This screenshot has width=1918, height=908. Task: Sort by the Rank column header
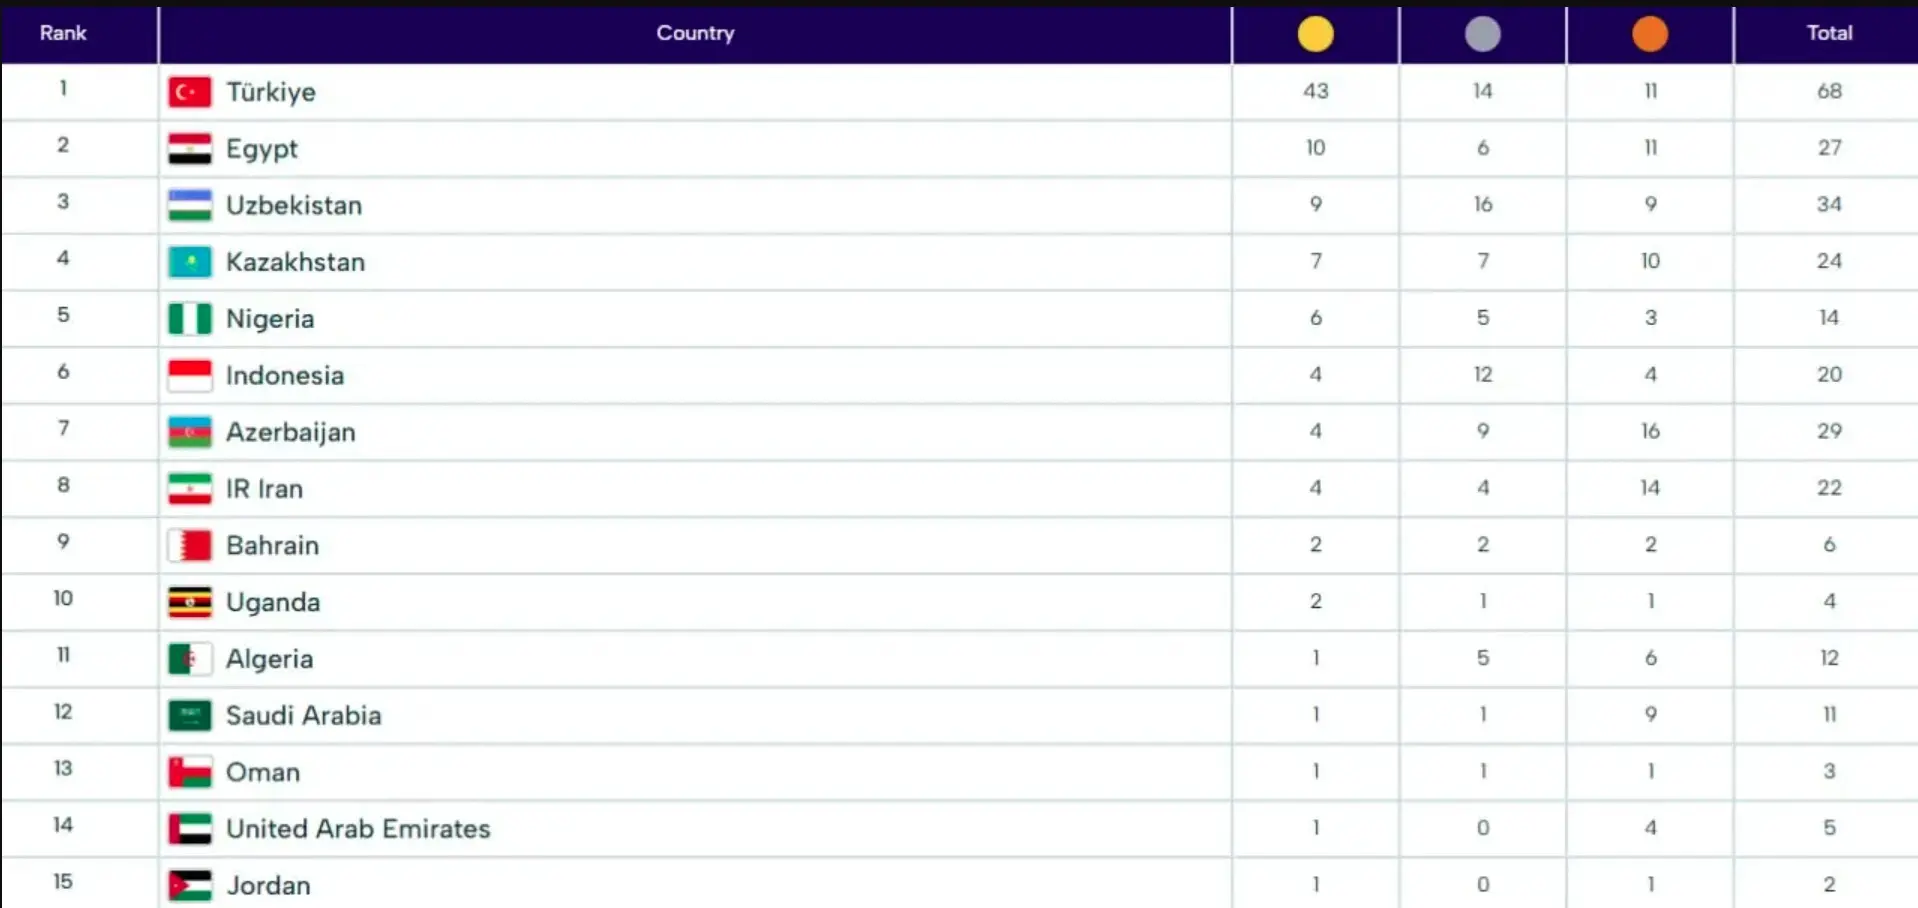click(63, 33)
